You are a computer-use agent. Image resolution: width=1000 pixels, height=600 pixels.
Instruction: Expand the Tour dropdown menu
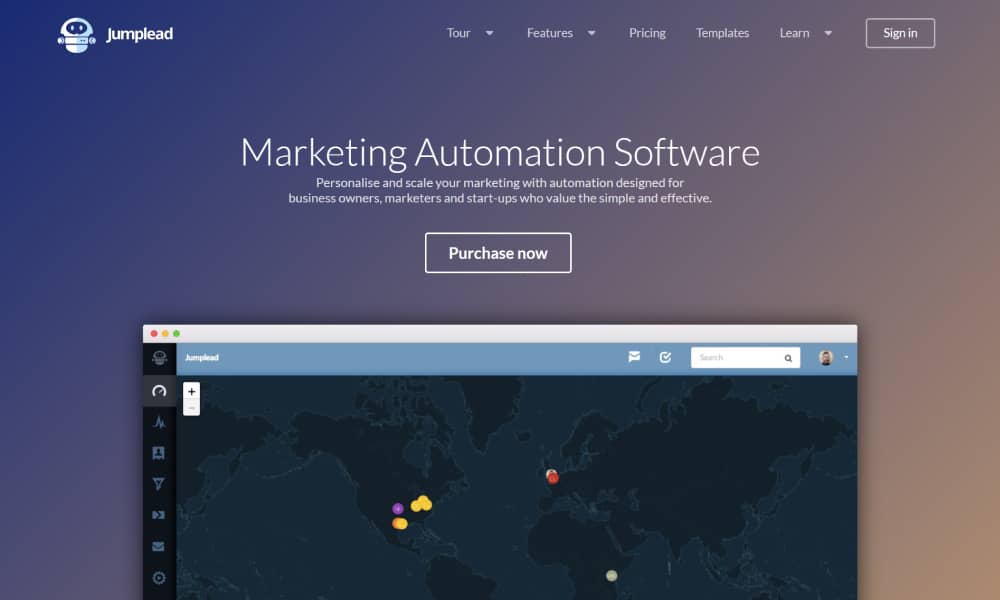pyautogui.click(x=470, y=33)
